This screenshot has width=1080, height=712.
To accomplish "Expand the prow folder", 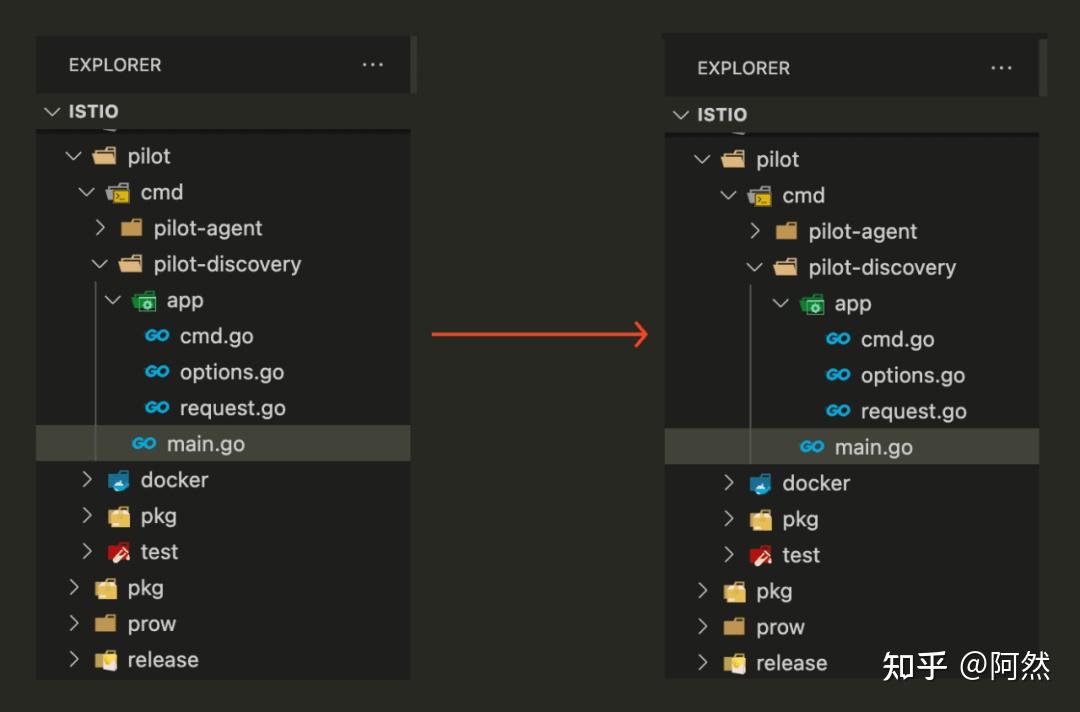I will tap(74, 623).
